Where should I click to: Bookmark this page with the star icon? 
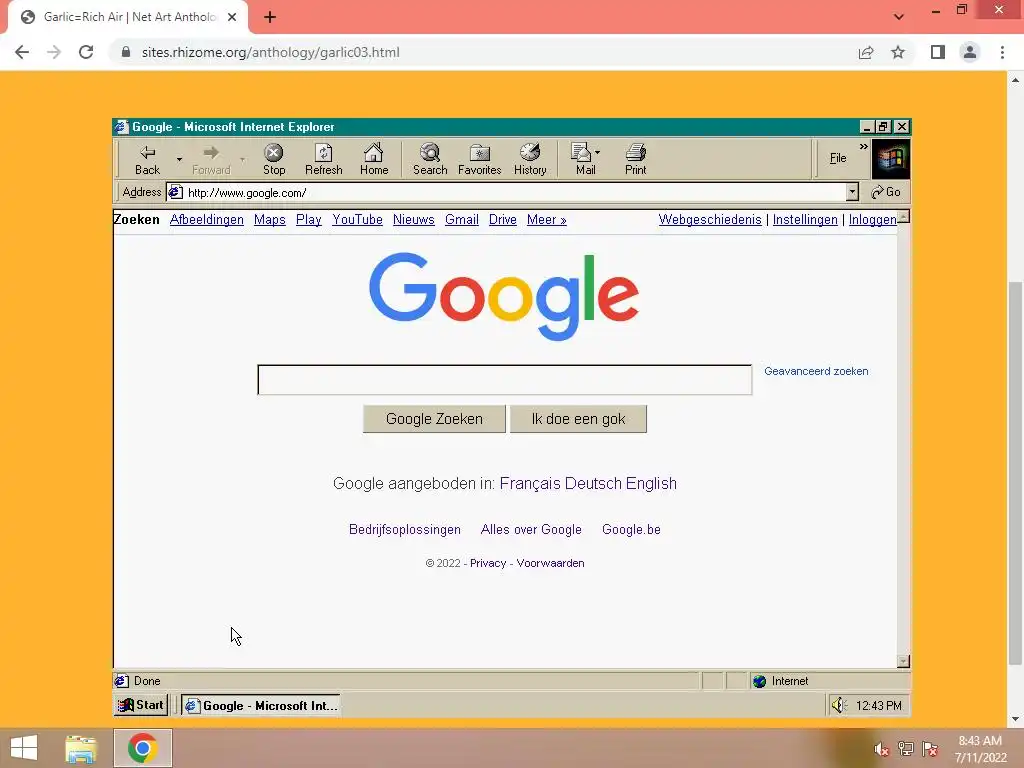click(898, 52)
